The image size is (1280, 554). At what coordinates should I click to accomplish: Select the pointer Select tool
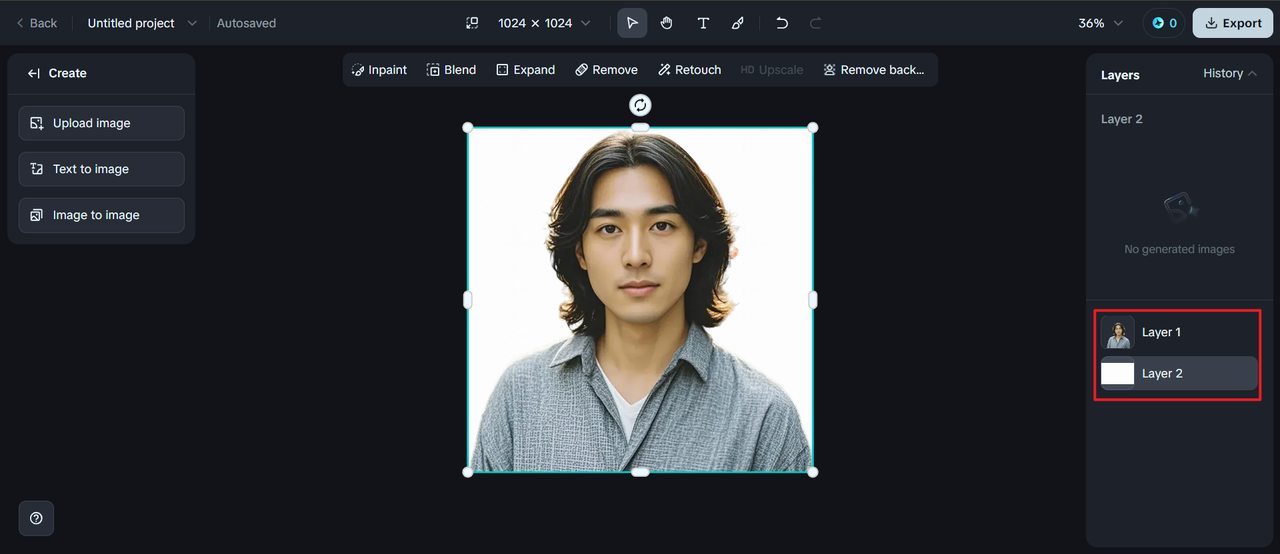click(x=632, y=23)
